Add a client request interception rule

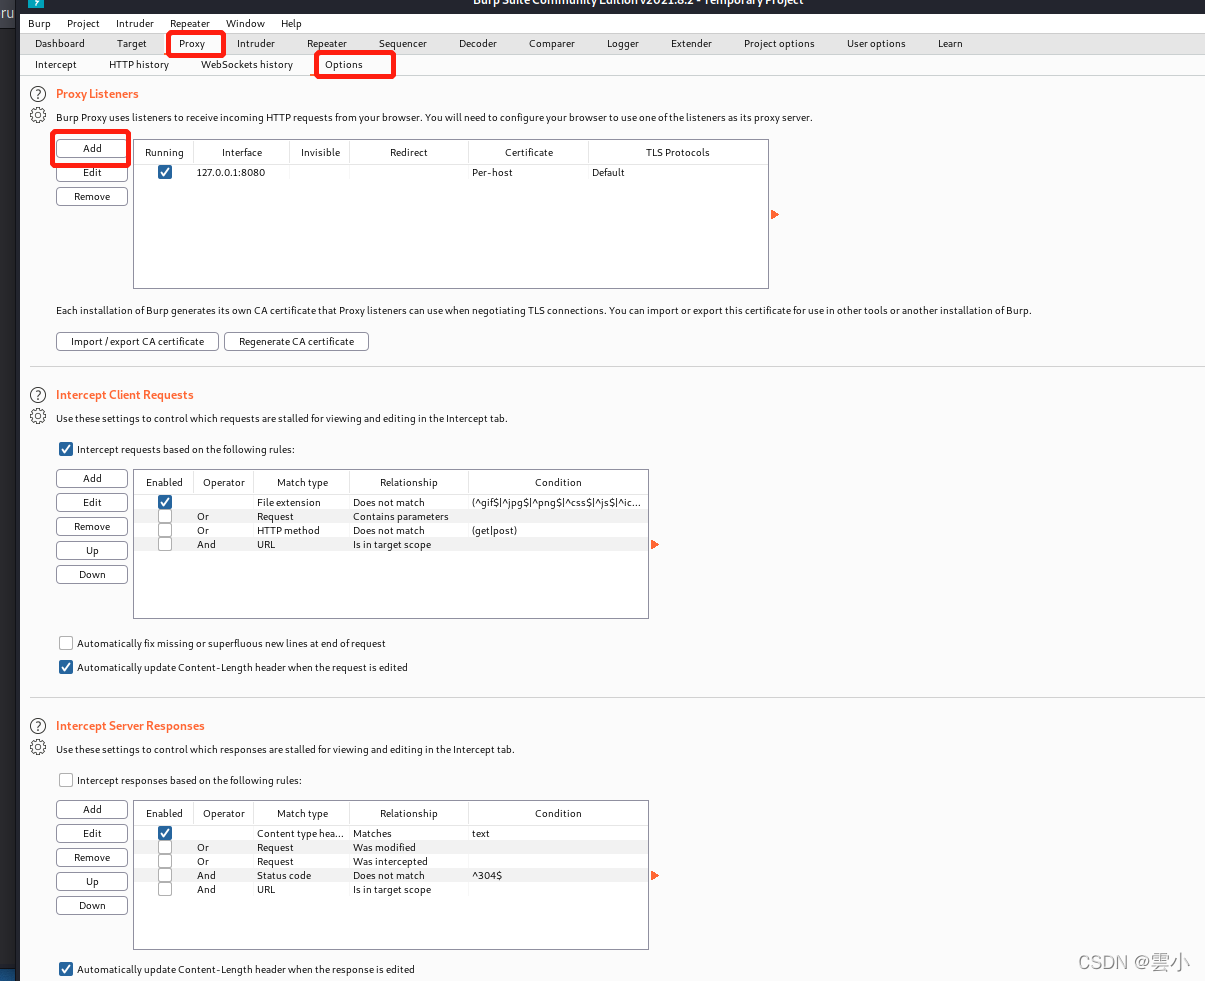pyautogui.click(x=92, y=478)
